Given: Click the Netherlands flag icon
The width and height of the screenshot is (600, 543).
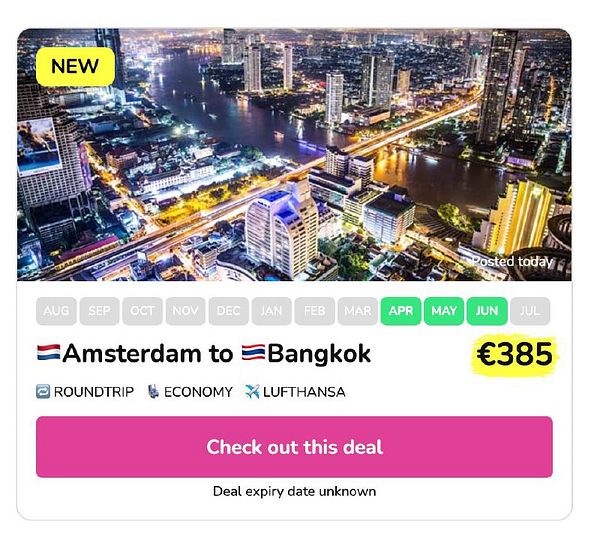Looking at the screenshot, I should (49, 352).
